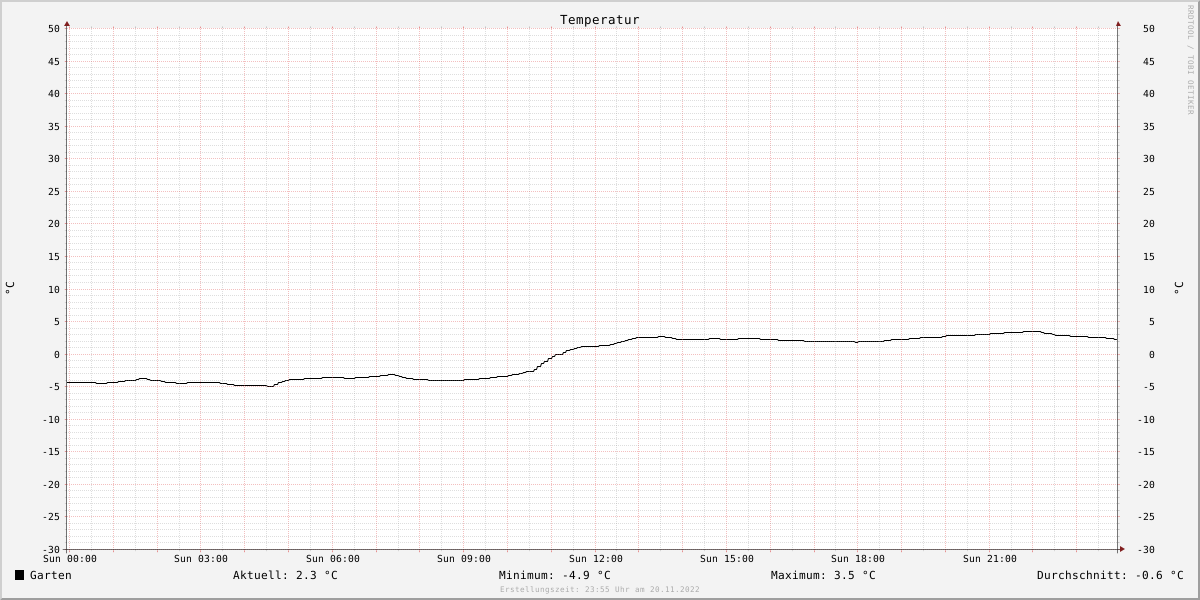The width and height of the screenshot is (1200, 600).
Task: Click the Maximum: 3.5 °C value
Action: pos(823,575)
